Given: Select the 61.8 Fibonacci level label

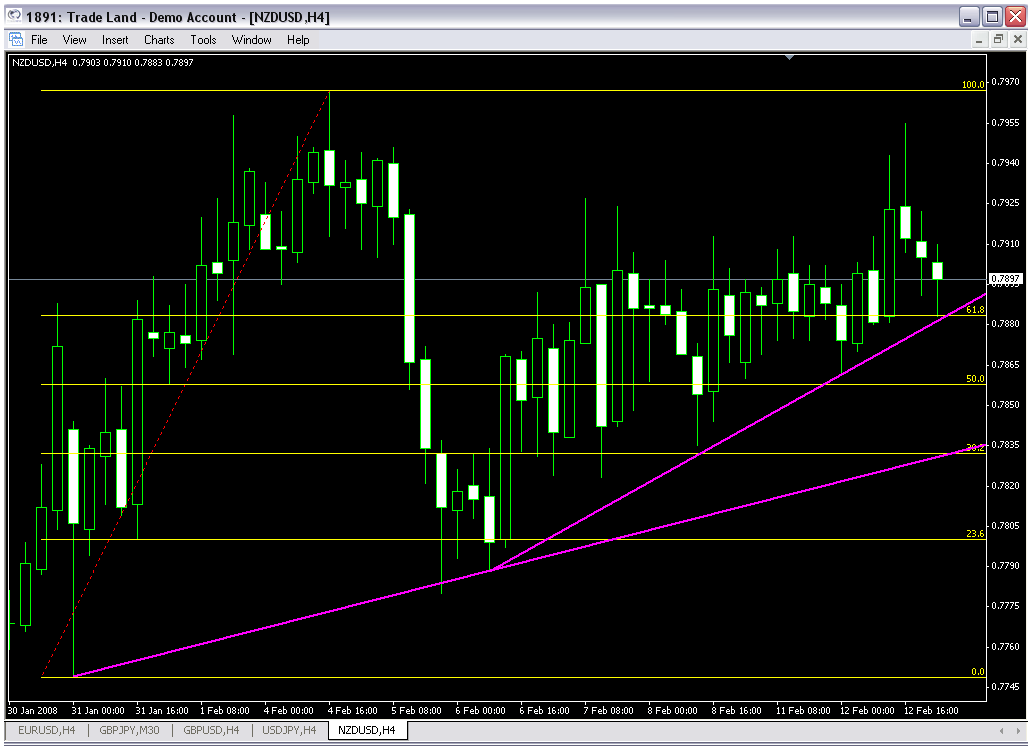Looking at the screenshot, I should coord(975,309).
